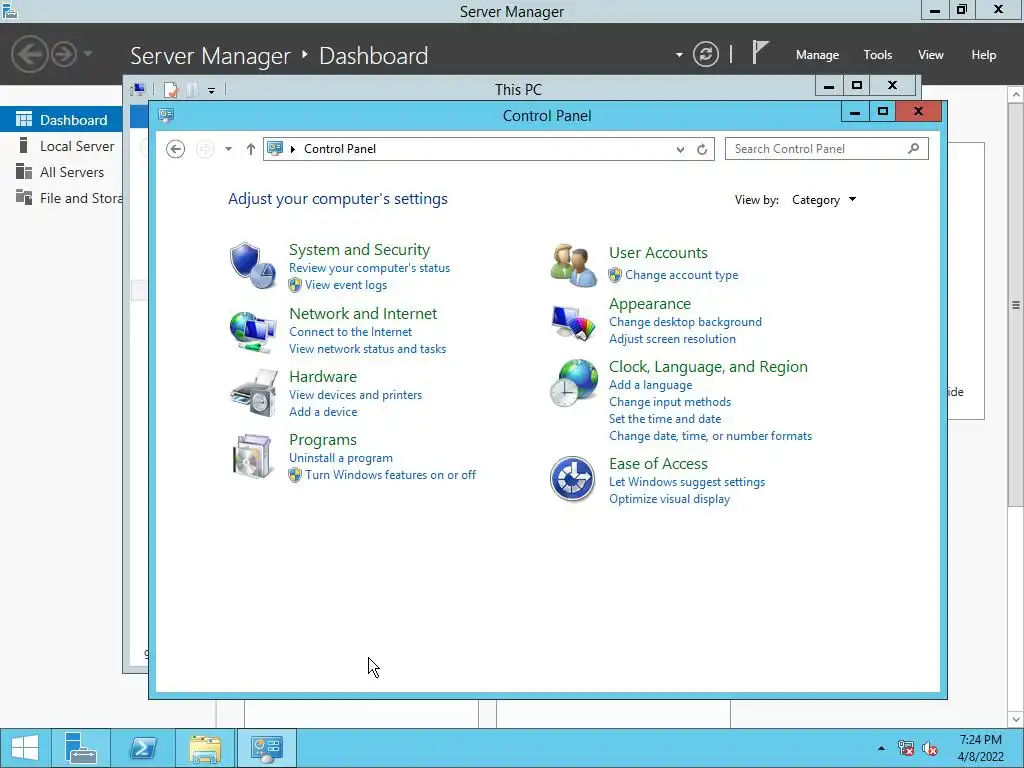The image size is (1024, 768).
Task: Select All Servers in the sidebar
Action: click(61, 172)
